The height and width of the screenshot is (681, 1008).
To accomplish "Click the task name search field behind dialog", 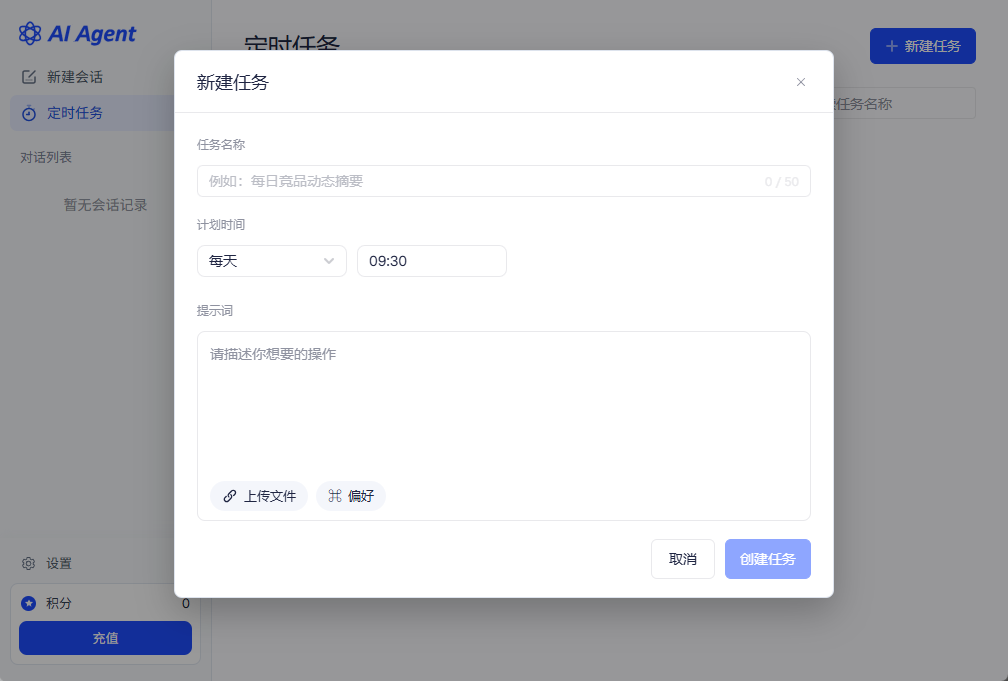I will coord(904,104).
